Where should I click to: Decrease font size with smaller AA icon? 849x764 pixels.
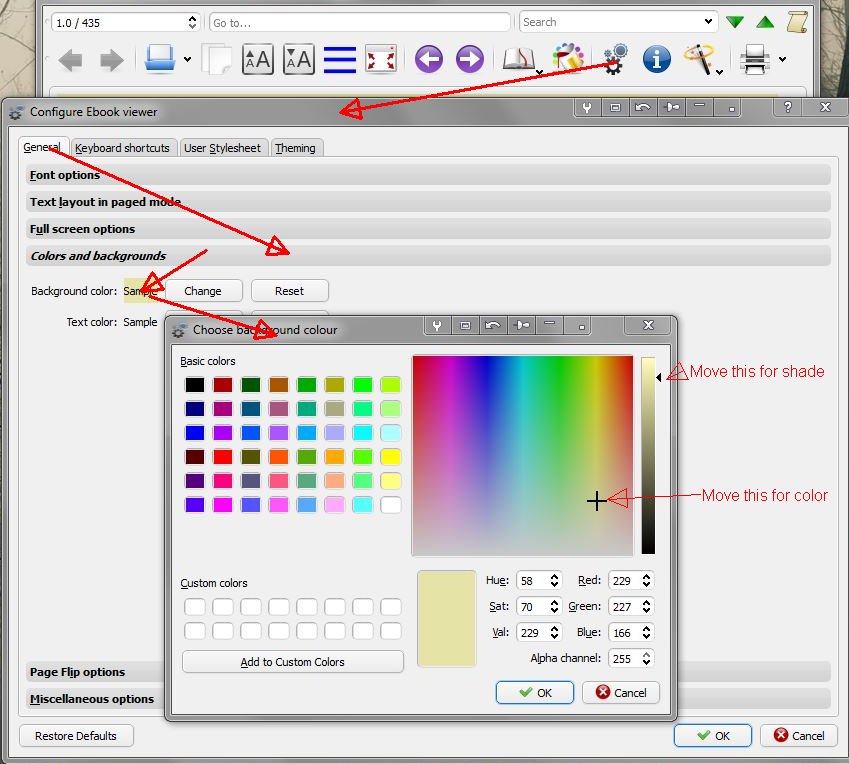298,59
